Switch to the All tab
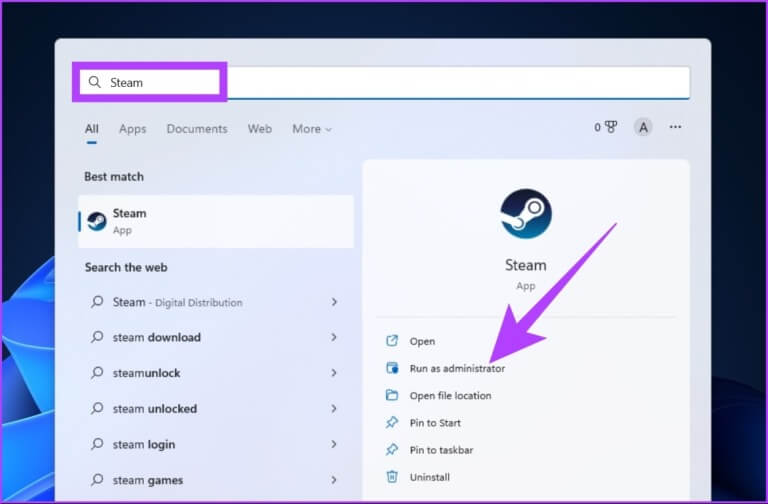The width and height of the screenshot is (768, 504). 92,129
